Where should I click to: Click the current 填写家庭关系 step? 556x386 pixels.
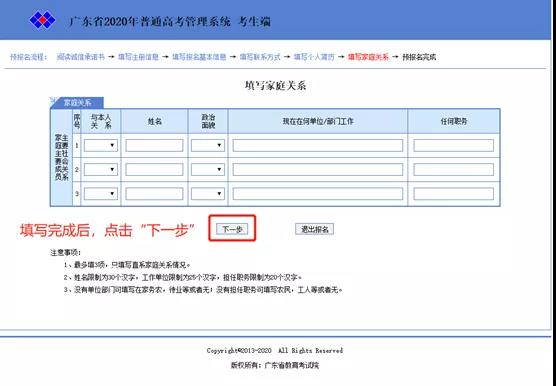368,57
